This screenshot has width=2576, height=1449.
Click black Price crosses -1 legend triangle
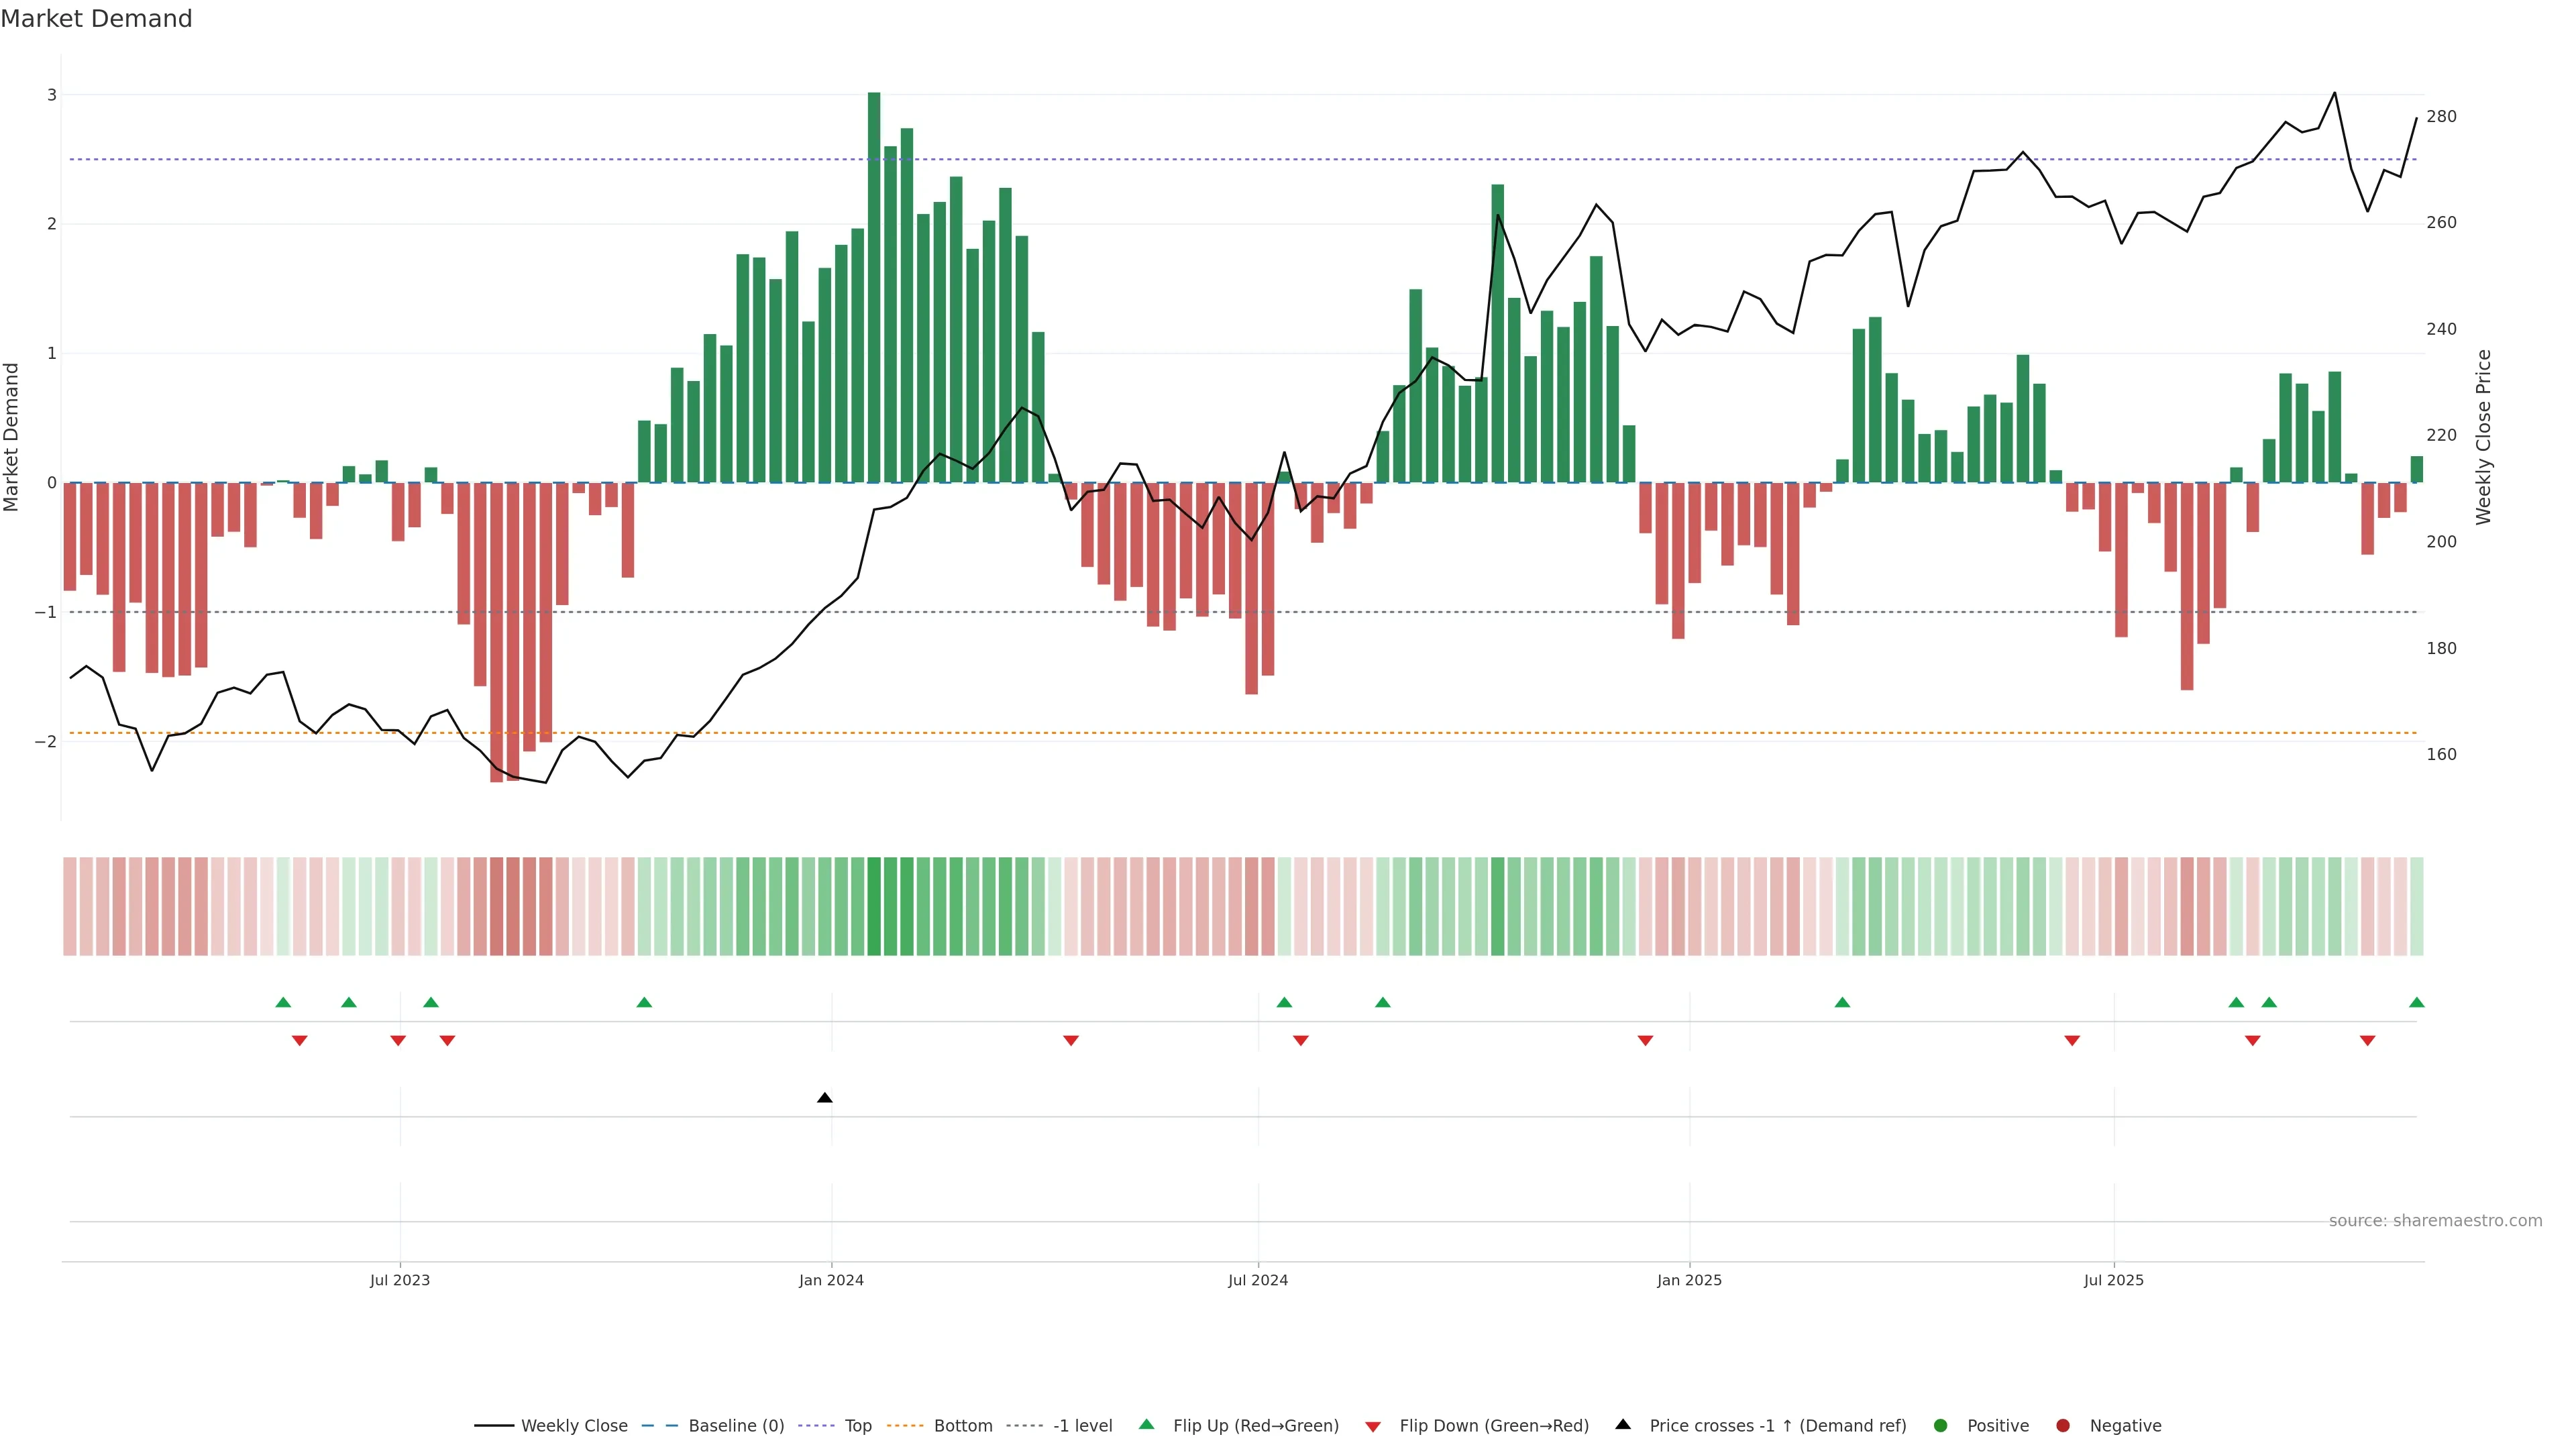click(x=1623, y=1425)
